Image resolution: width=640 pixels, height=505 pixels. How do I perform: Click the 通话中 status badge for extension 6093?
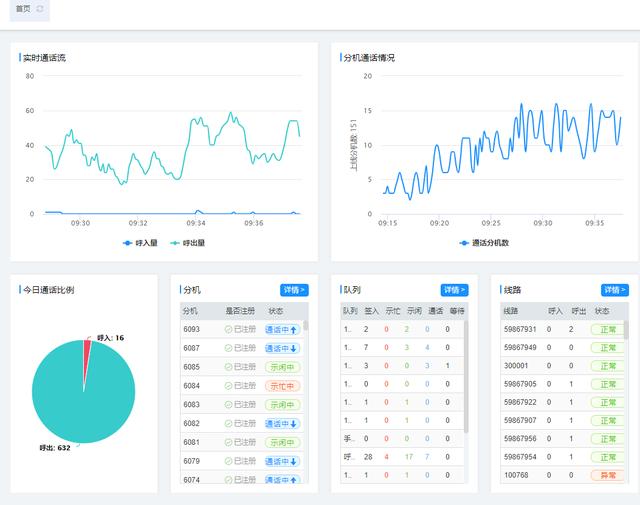tap(282, 329)
